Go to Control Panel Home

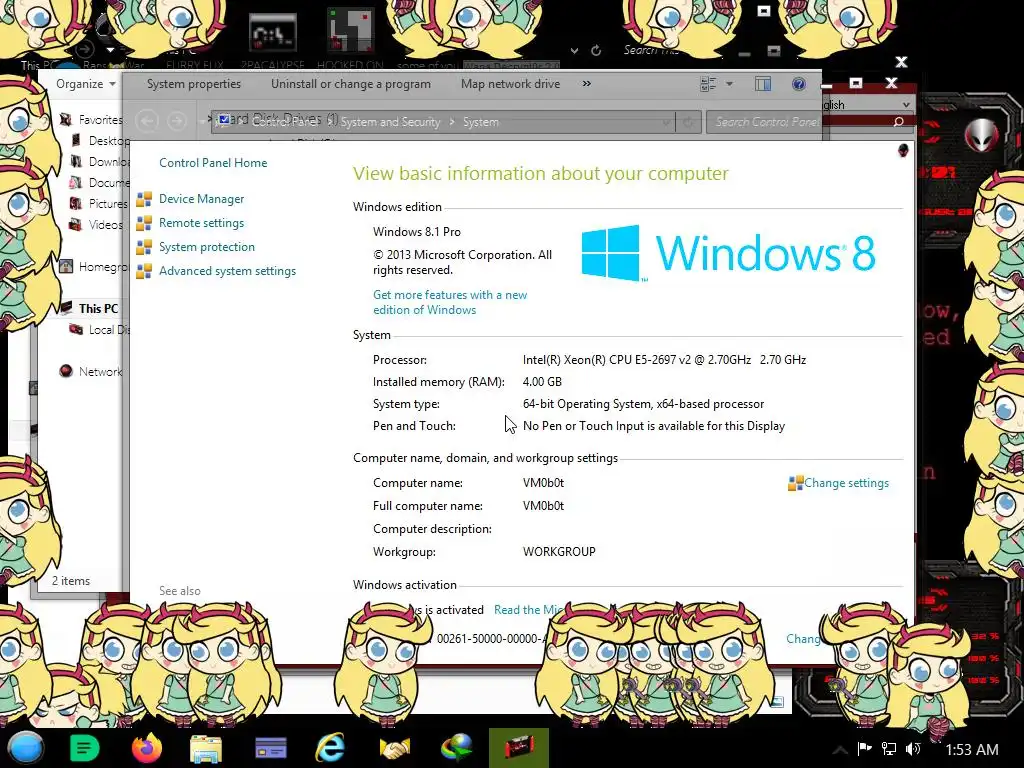point(213,163)
